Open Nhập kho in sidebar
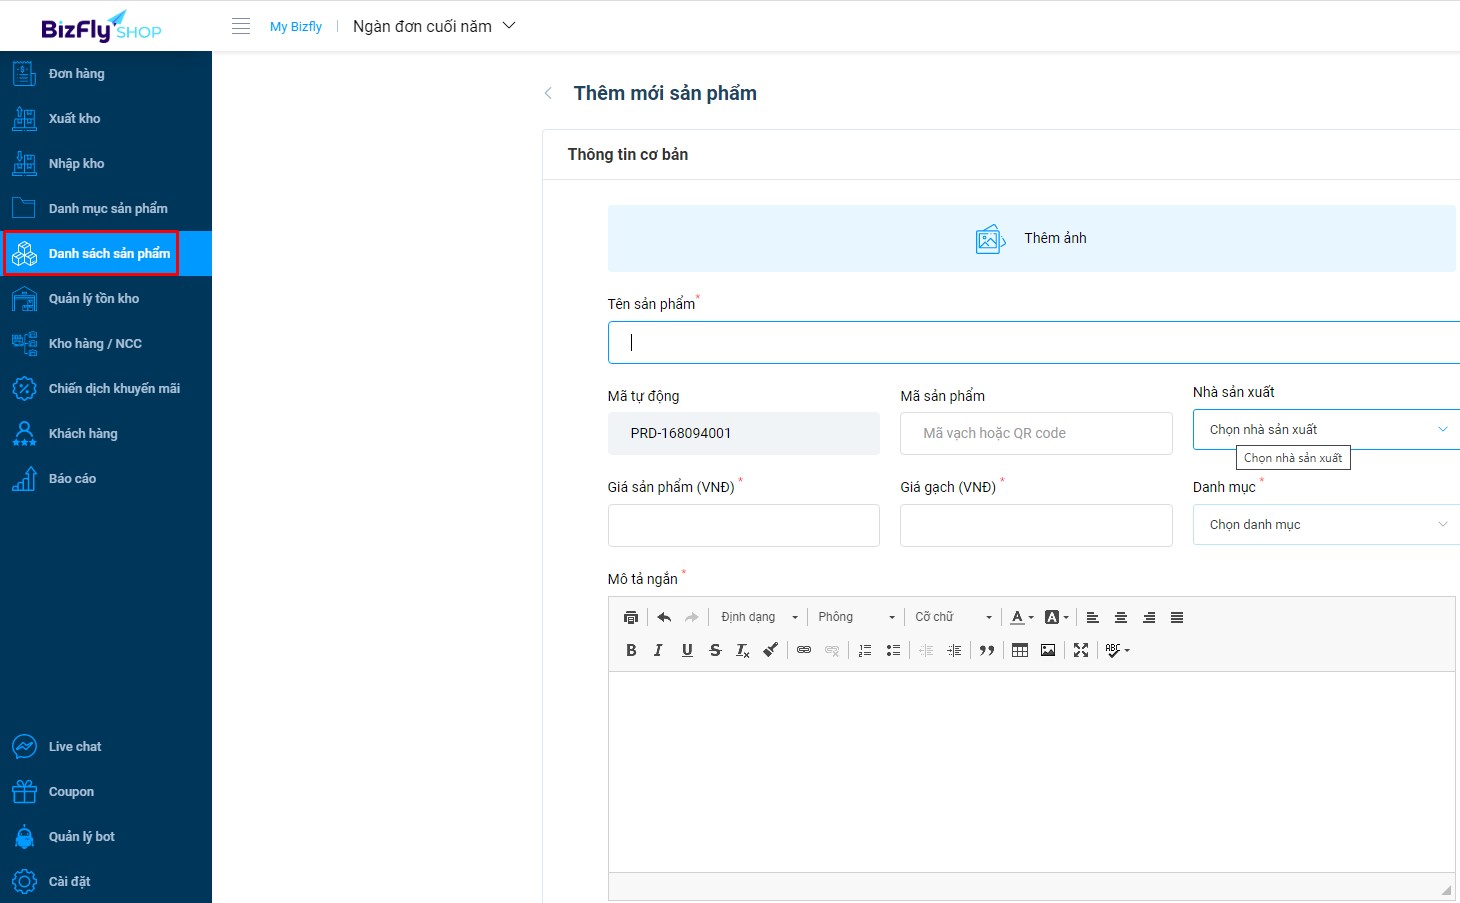This screenshot has height=903, width=1460. point(106,163)
